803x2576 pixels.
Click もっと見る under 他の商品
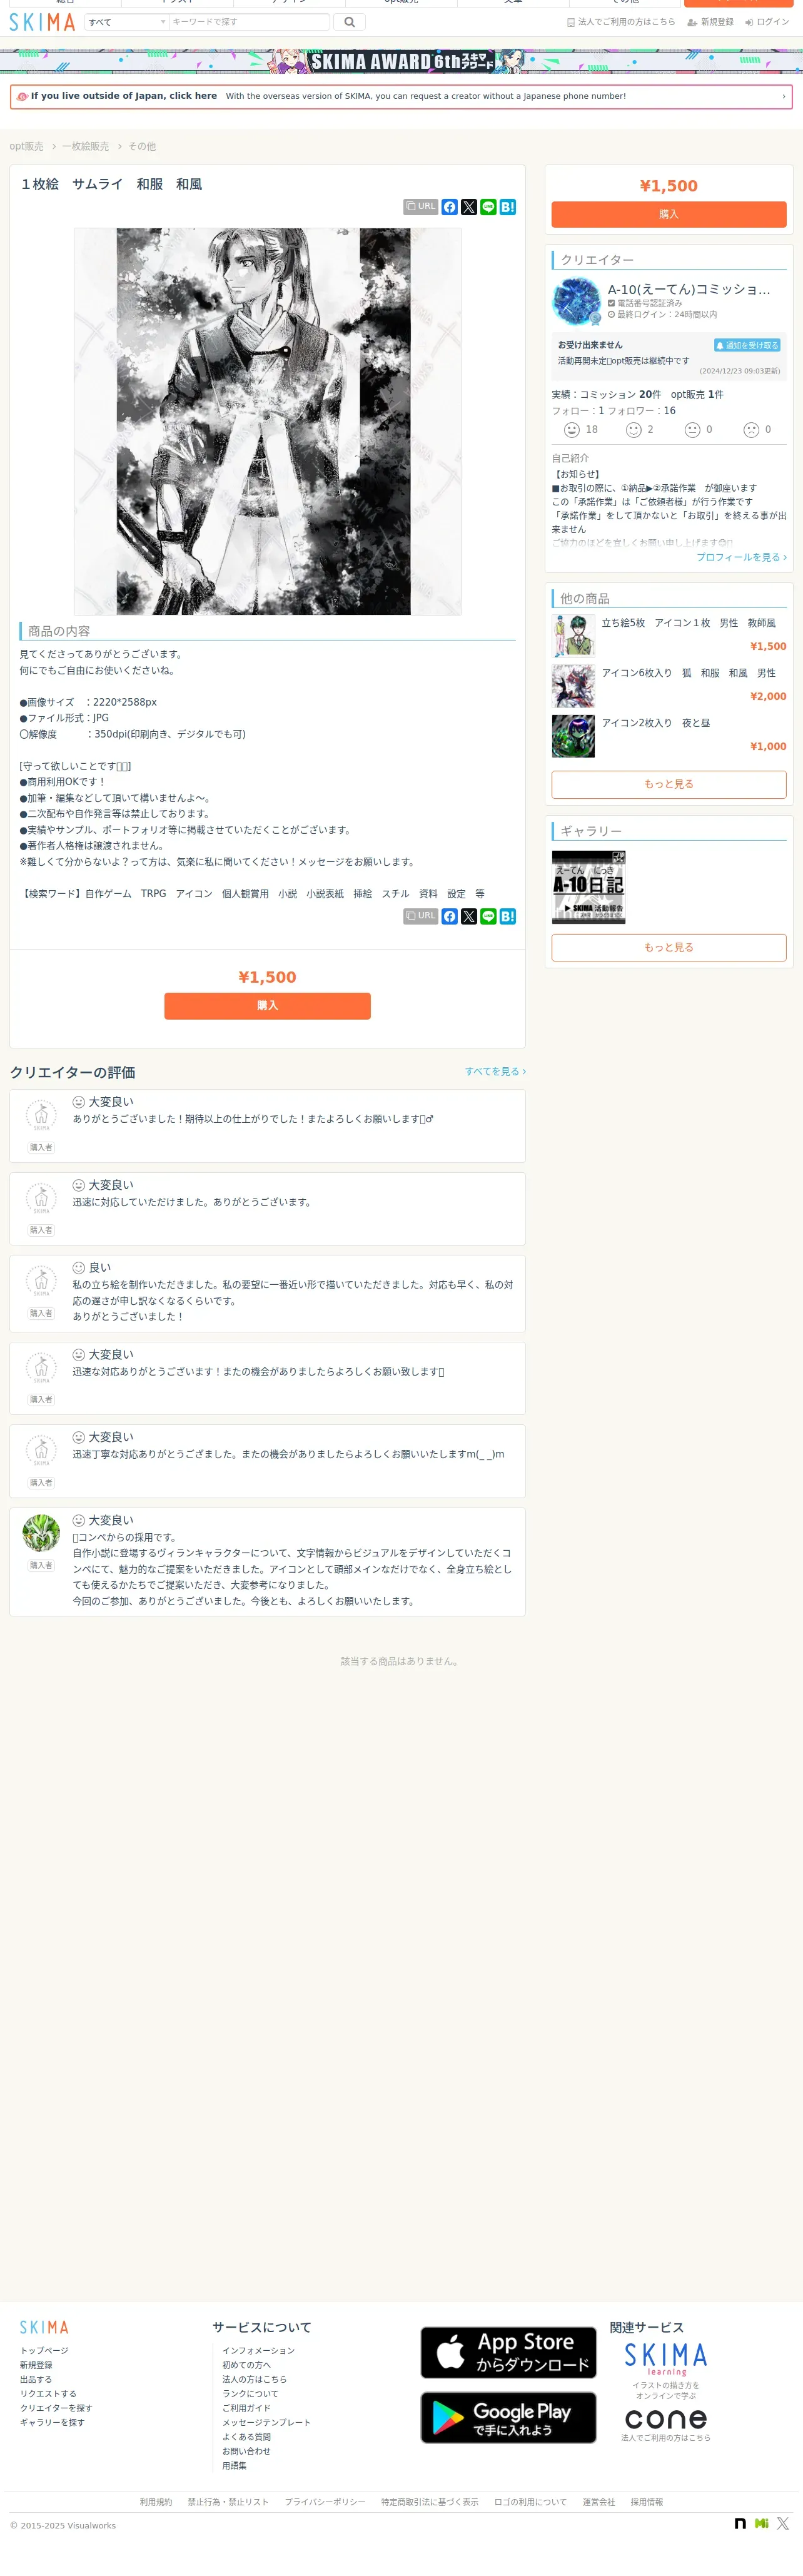[669, 784]
